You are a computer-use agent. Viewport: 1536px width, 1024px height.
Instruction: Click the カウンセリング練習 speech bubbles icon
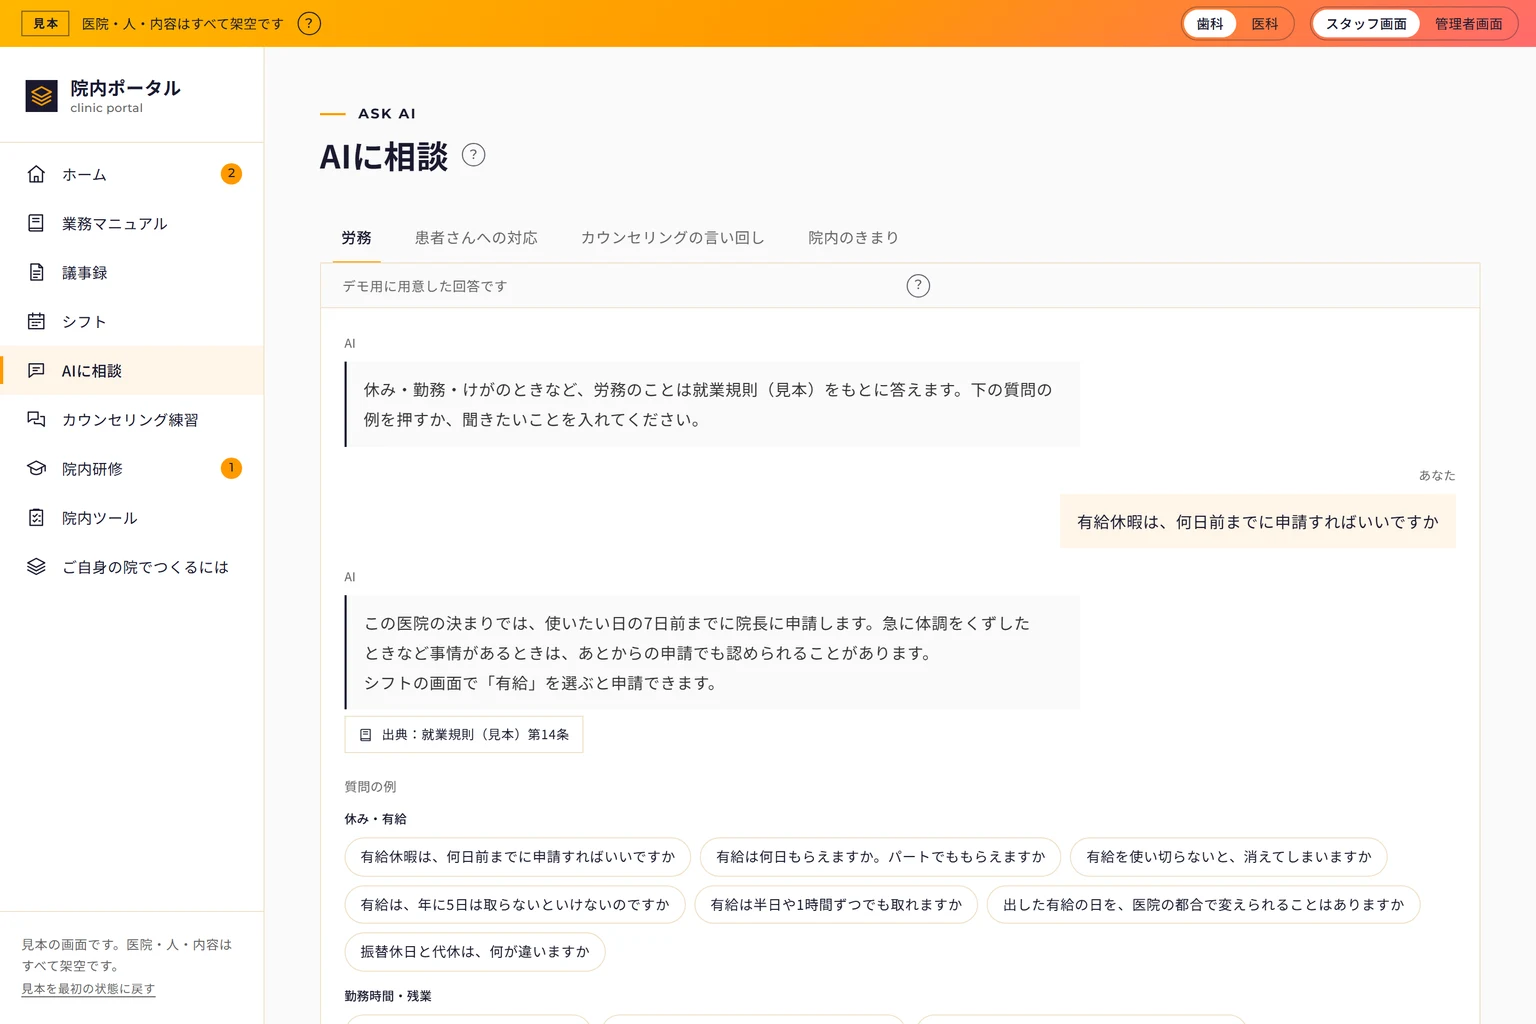pos(36,419)
